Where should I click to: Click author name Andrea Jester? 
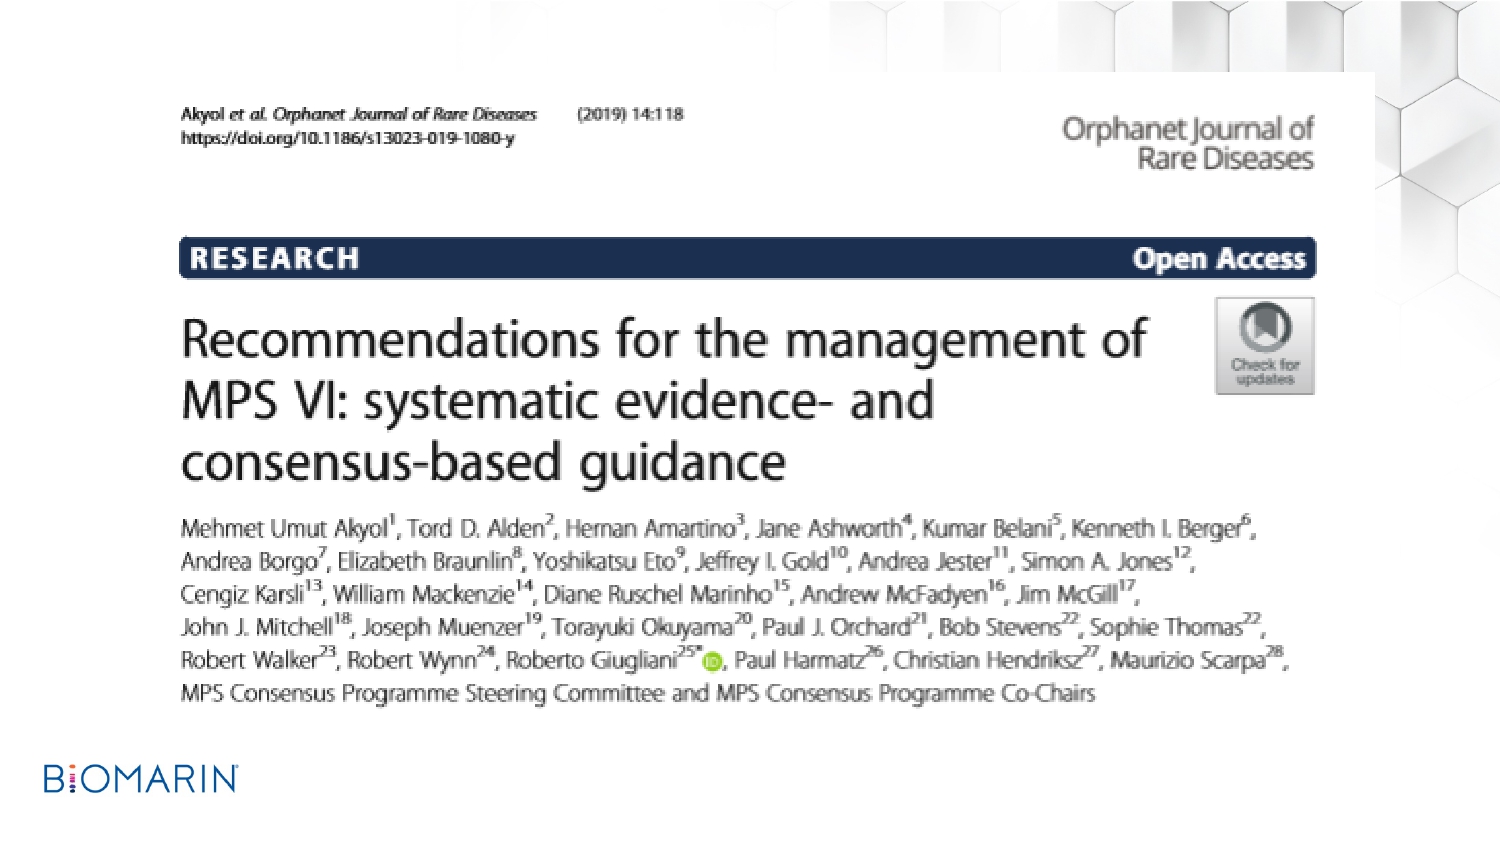pyautogui.click(x=926, y=562)
